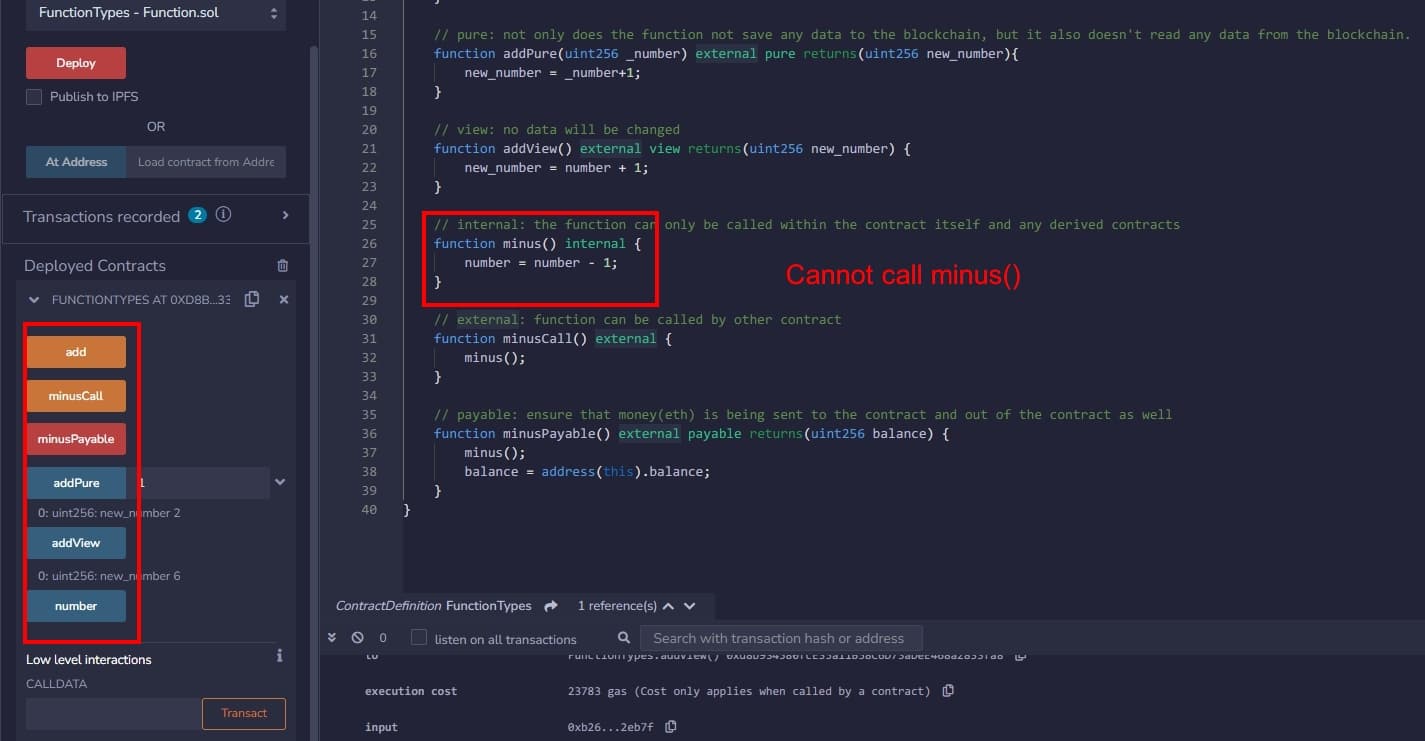Check listen on all transactions

click(419, 638)
